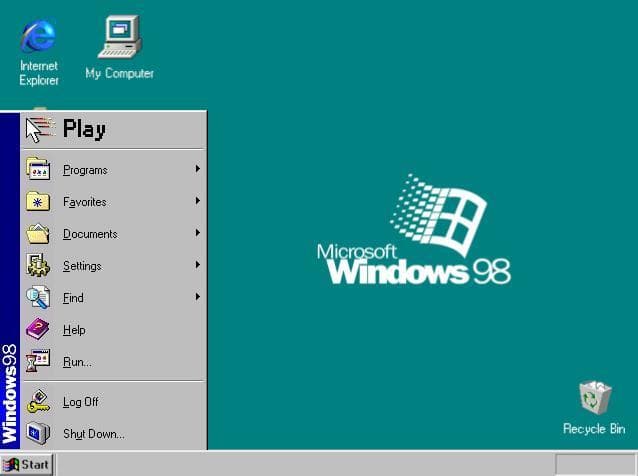
Task: Click the Recycle Bin label text
Action: 594,429
